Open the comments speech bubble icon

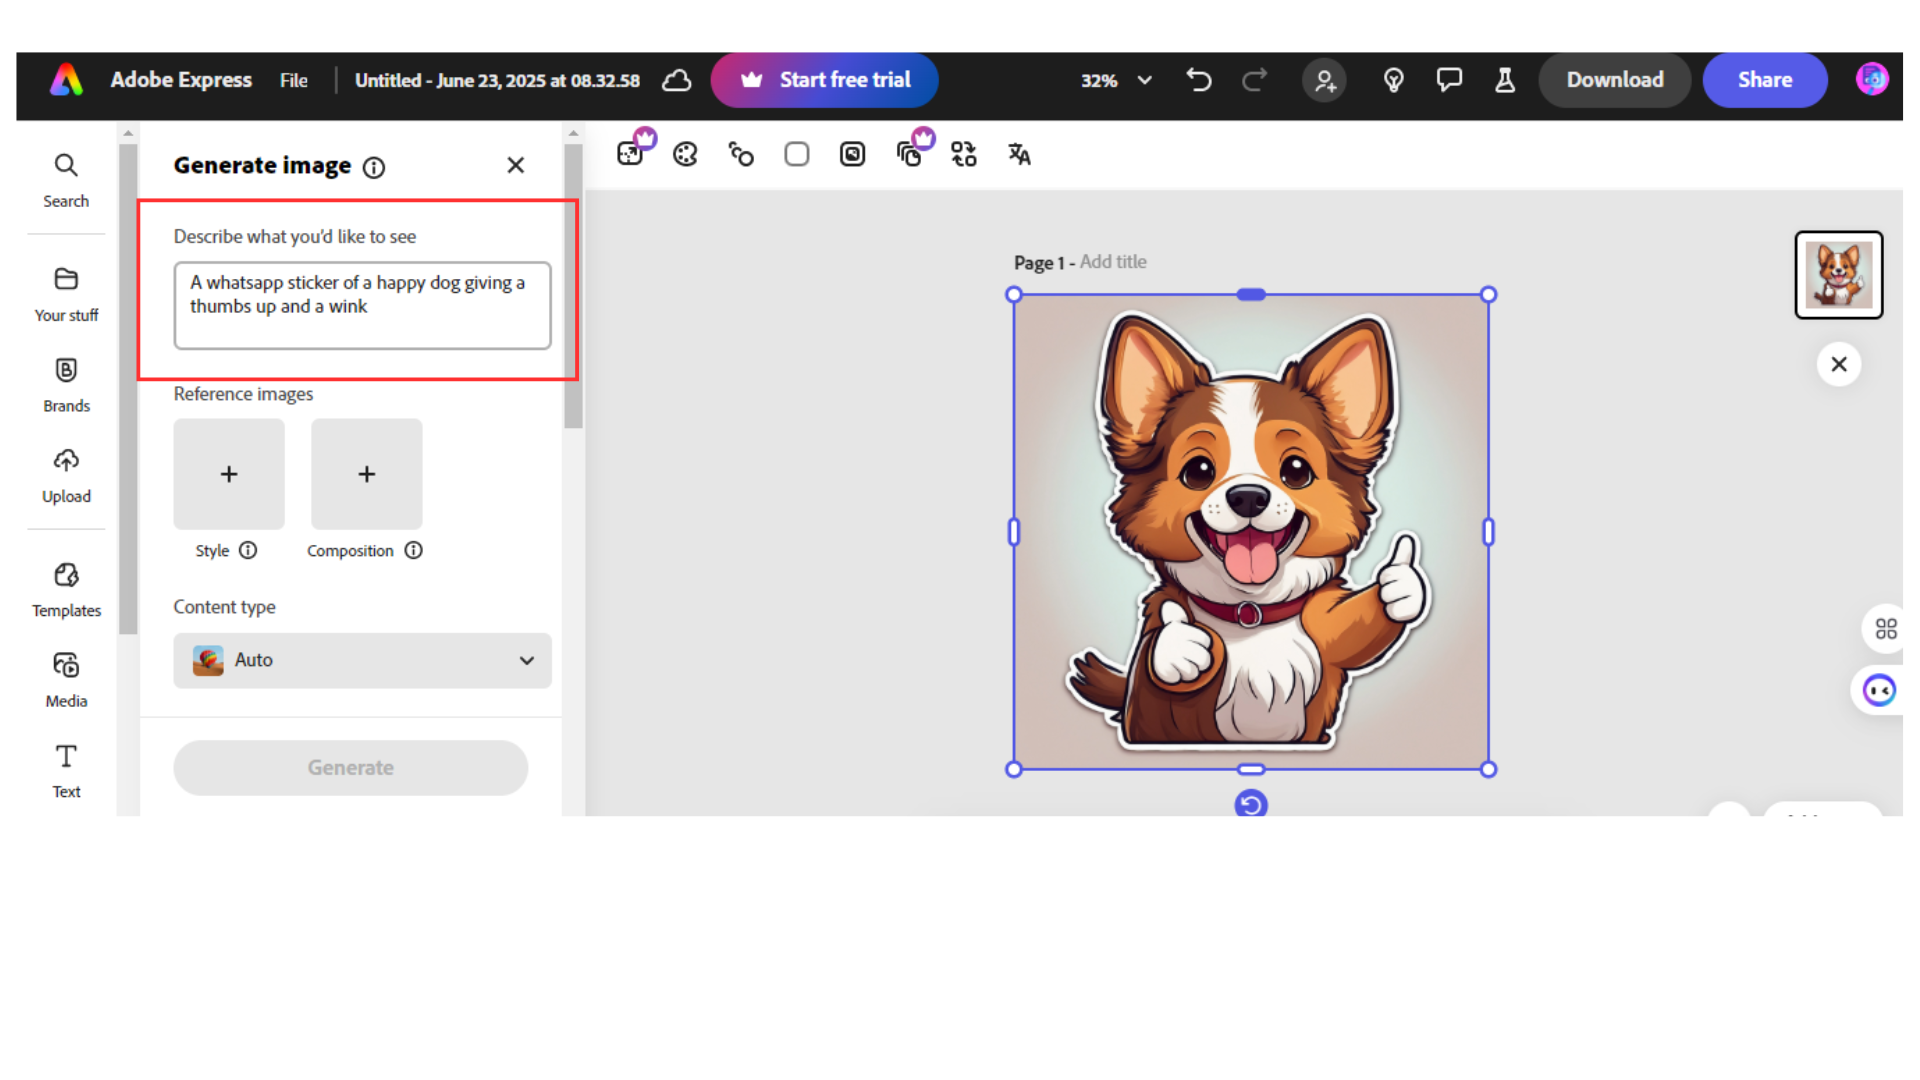click(x=1449, y=80)
